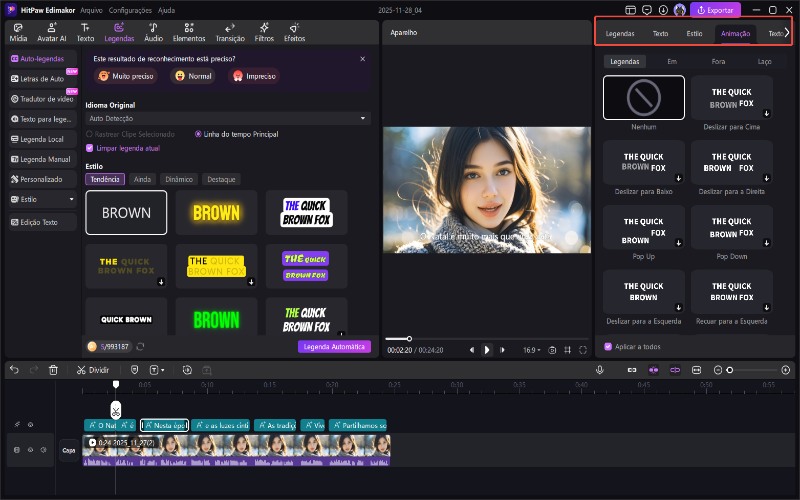Click the Exportar button

click(x=716, y=10)
